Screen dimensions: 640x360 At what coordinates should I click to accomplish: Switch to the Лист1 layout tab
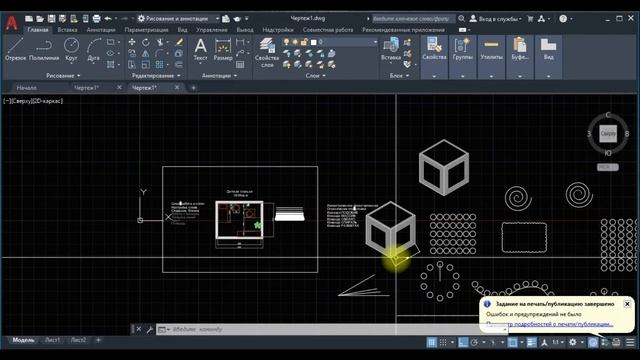[x=53, y=340]
